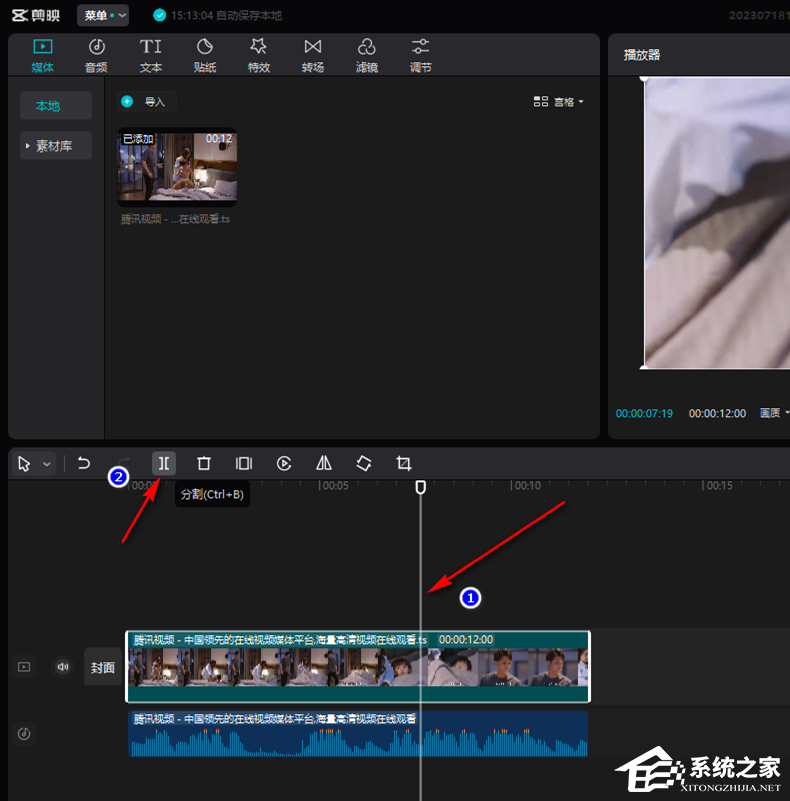
Task: Toggle the video track lock/visibility icon
Action: click(x=24, y=667)
